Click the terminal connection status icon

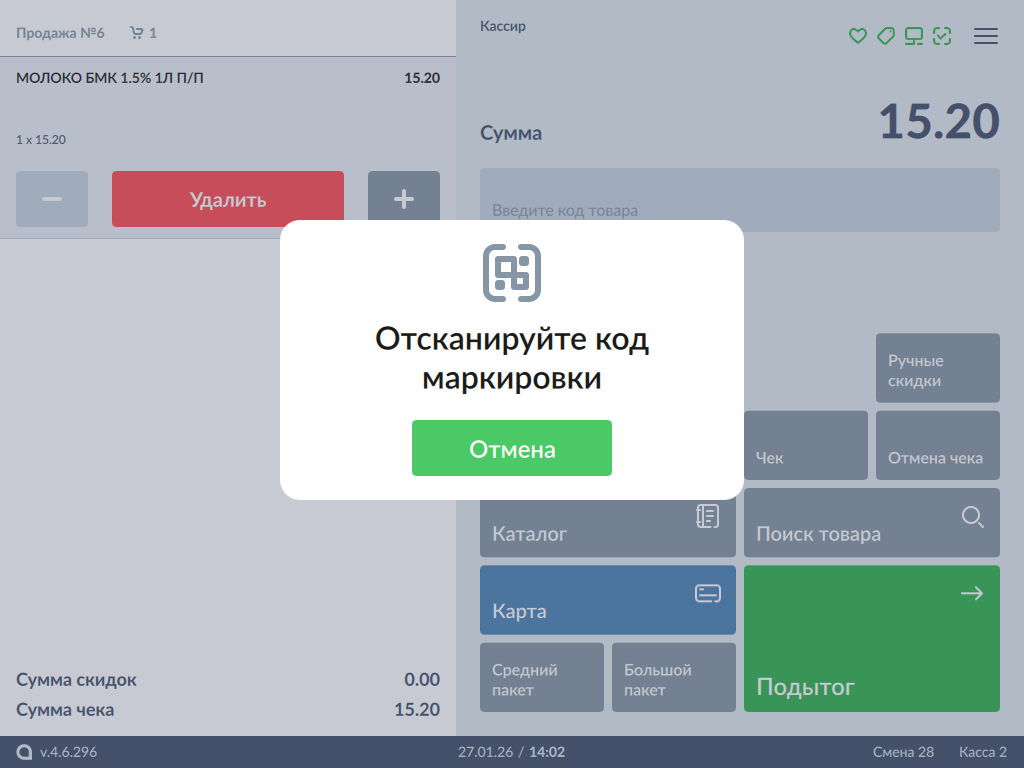coord(913,36)
